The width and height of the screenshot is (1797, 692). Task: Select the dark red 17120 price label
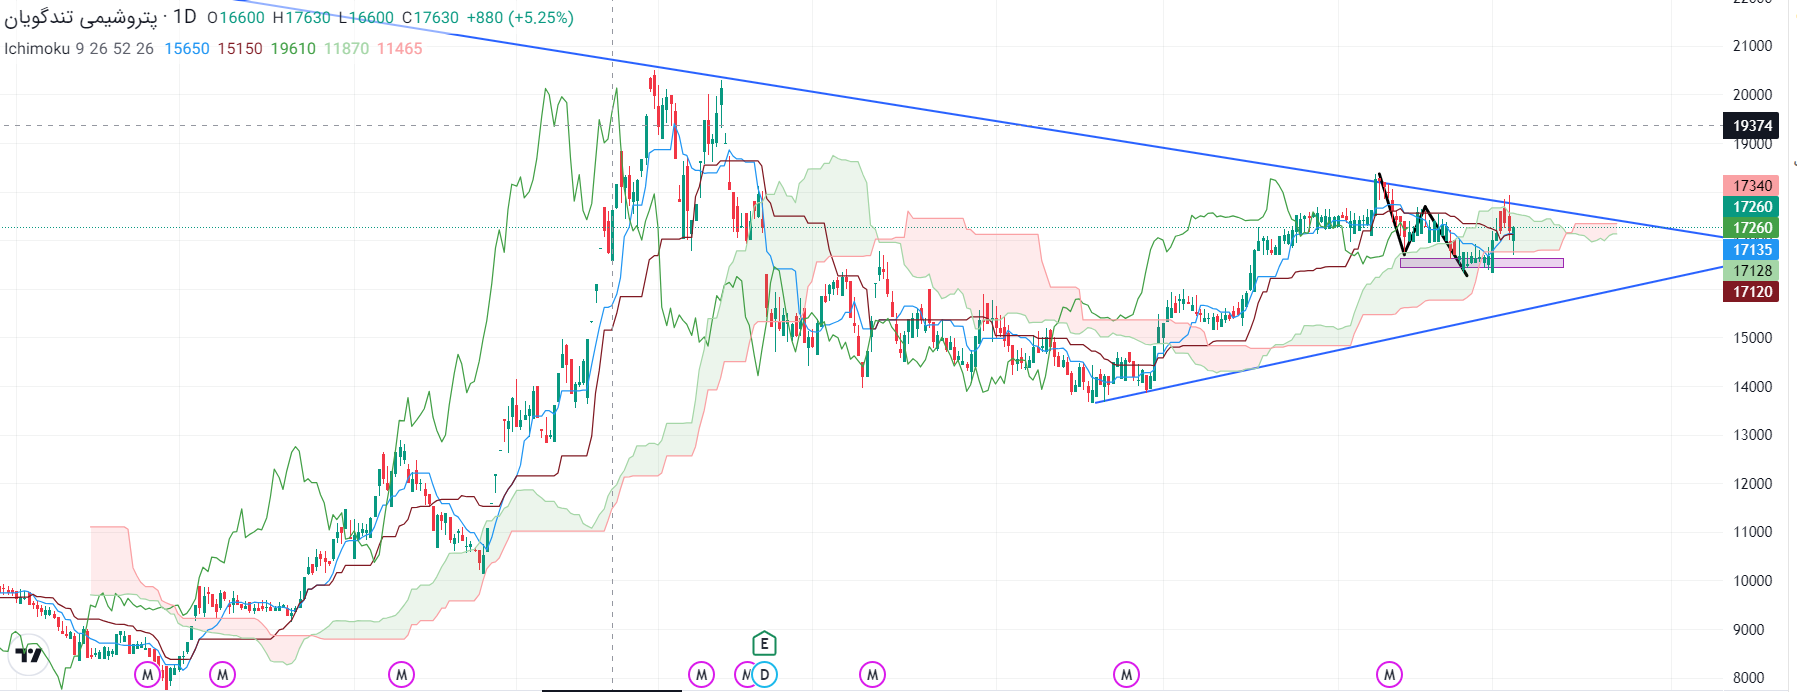click(x=1751, y=291)
